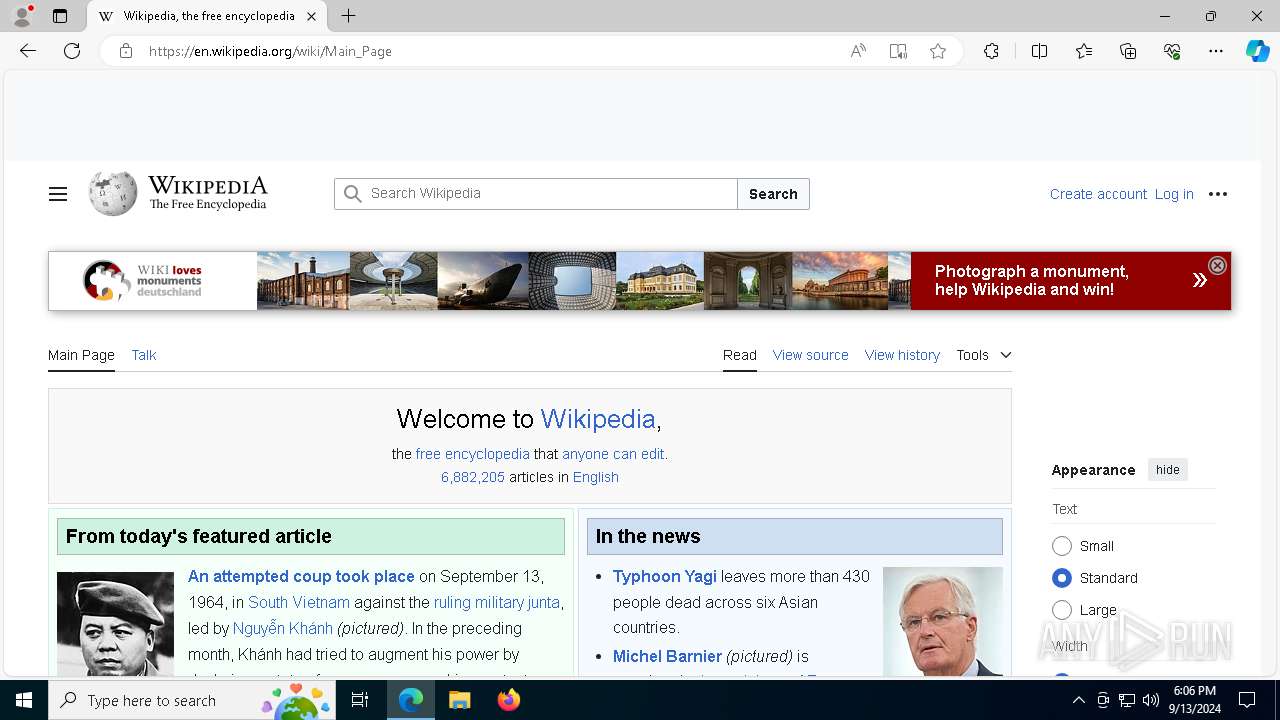Open the 'anyone can edit' link

(x=613, y=454)
